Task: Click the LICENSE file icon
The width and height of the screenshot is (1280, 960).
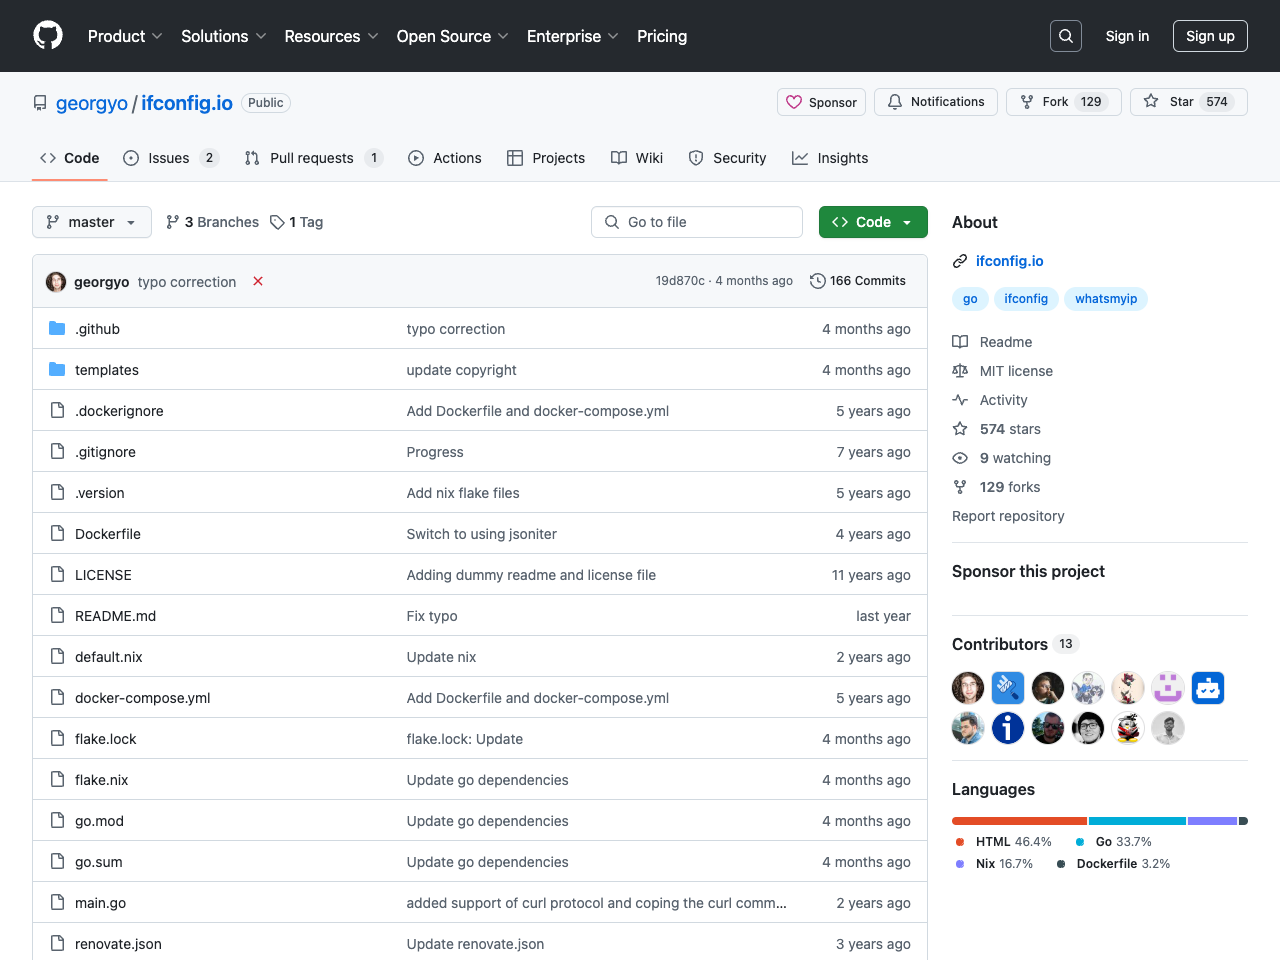Action: [57, 574]
